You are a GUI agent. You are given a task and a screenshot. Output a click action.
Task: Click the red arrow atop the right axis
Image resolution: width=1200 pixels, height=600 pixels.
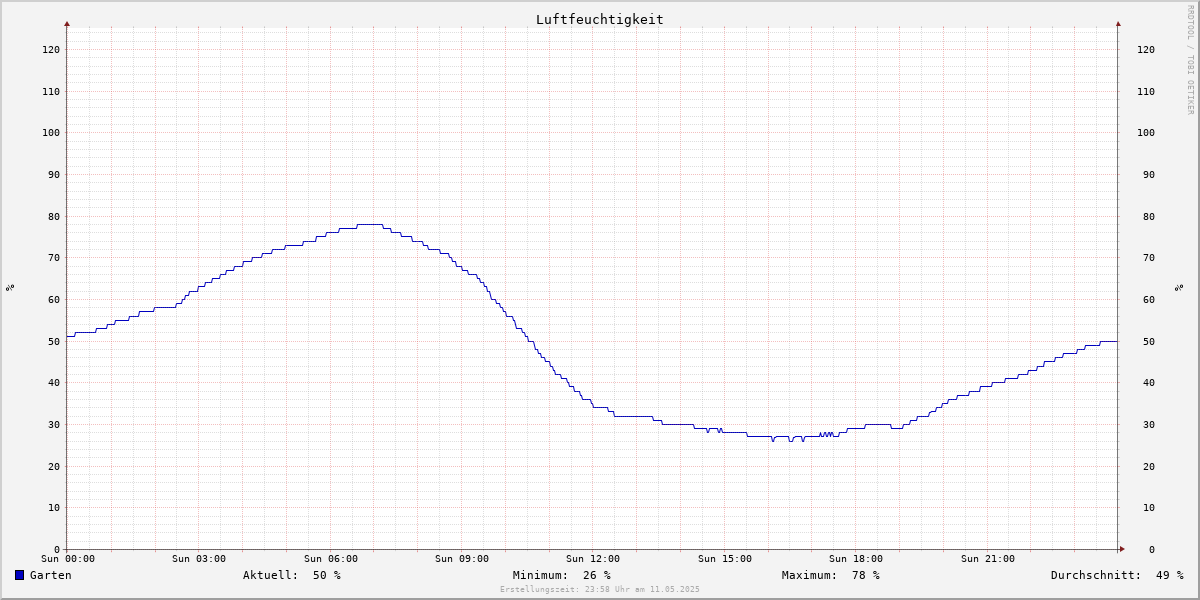pyautogui.click(x=1118, y=23)
